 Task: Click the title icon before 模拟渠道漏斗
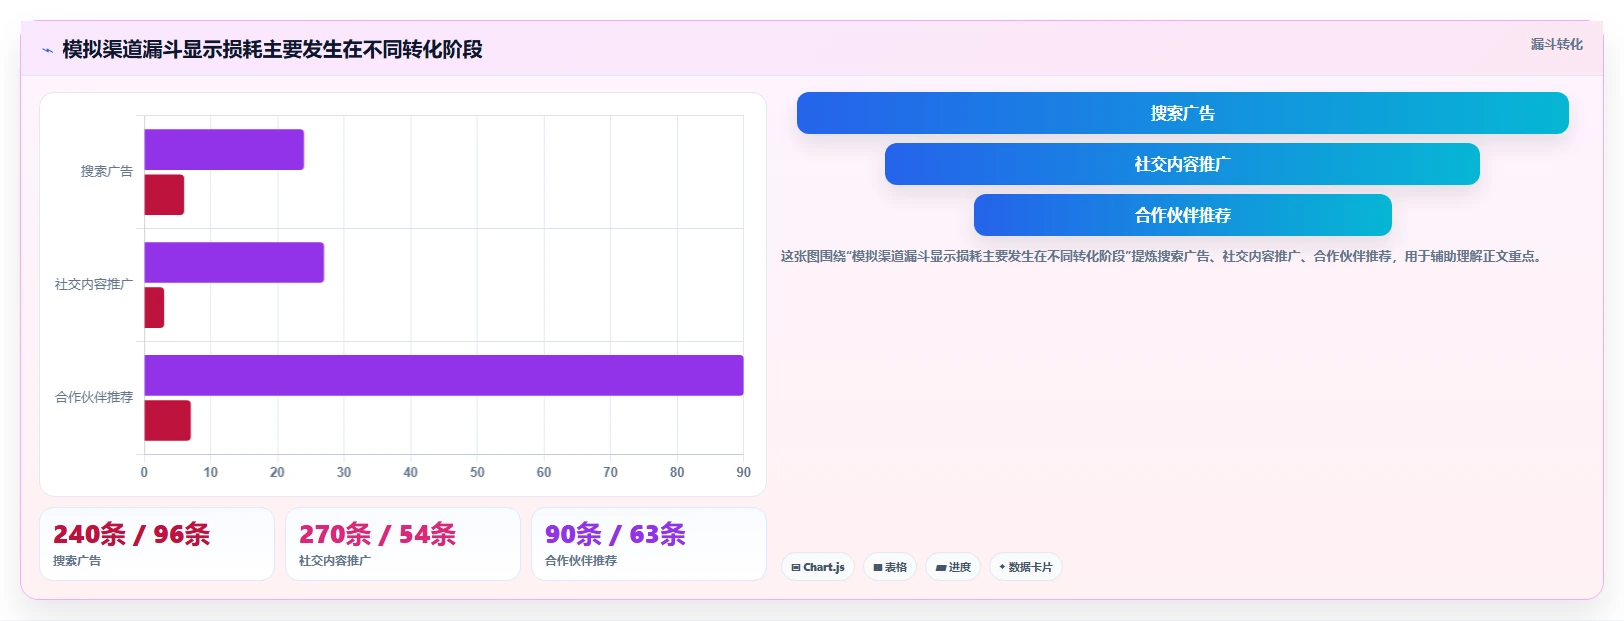(x=47, y=50)
